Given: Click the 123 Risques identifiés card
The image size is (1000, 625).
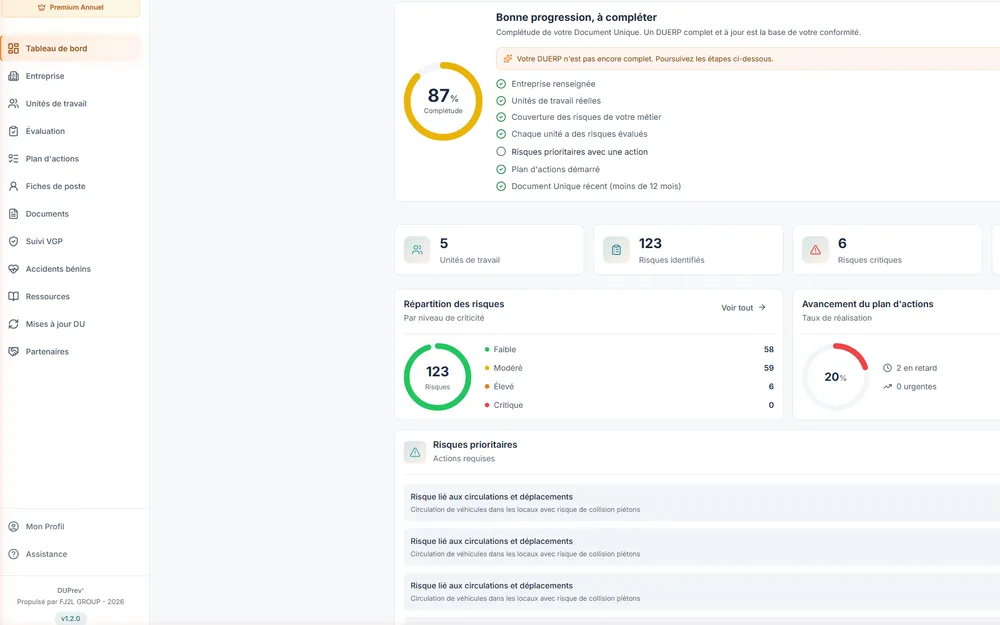Looking at the screenshot, I should pyautogui.click(x=688, y=249).
